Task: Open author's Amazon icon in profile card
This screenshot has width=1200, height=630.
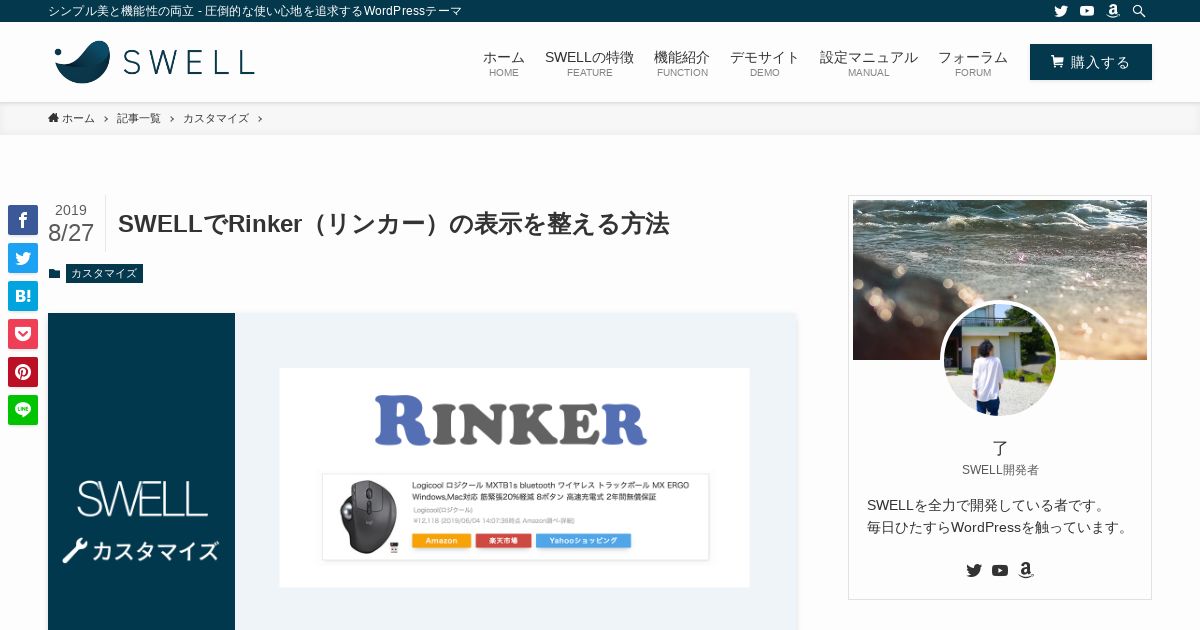Action: [x=1026, y=570]
